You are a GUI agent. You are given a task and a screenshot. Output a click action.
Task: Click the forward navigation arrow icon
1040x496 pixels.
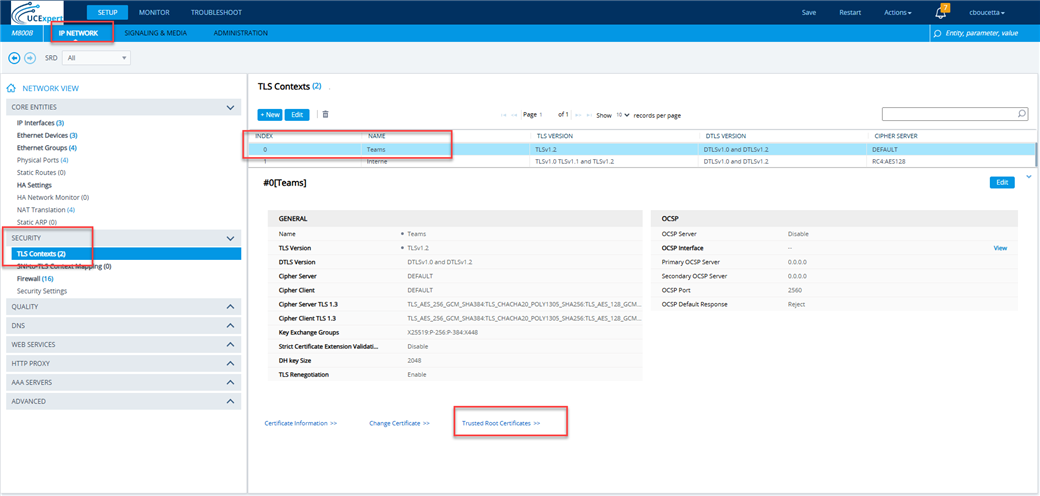pos(30,58)
